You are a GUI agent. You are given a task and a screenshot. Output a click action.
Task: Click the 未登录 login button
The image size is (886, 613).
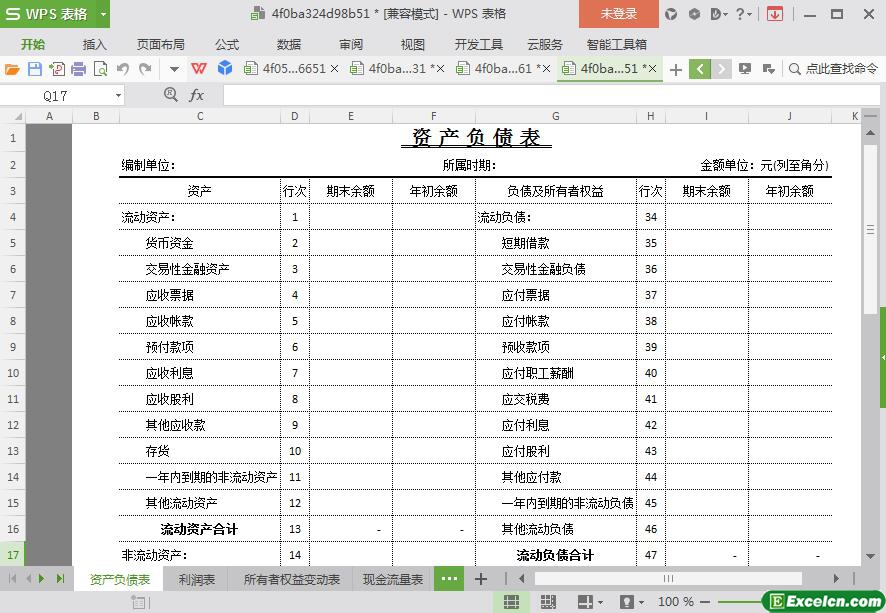[x=618, y=14]
